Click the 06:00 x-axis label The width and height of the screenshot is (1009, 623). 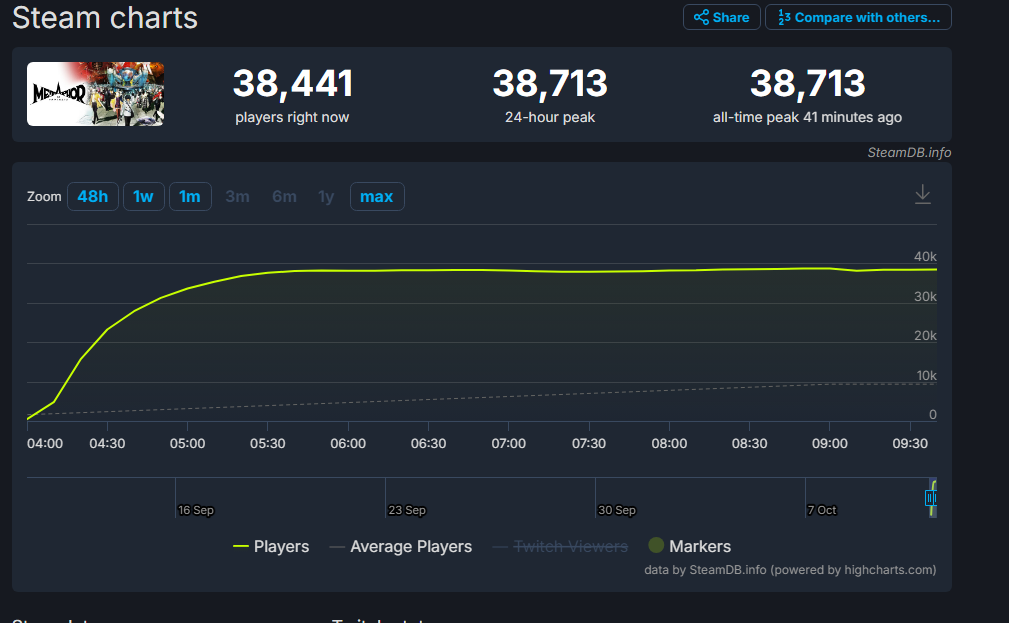(348, 443)
